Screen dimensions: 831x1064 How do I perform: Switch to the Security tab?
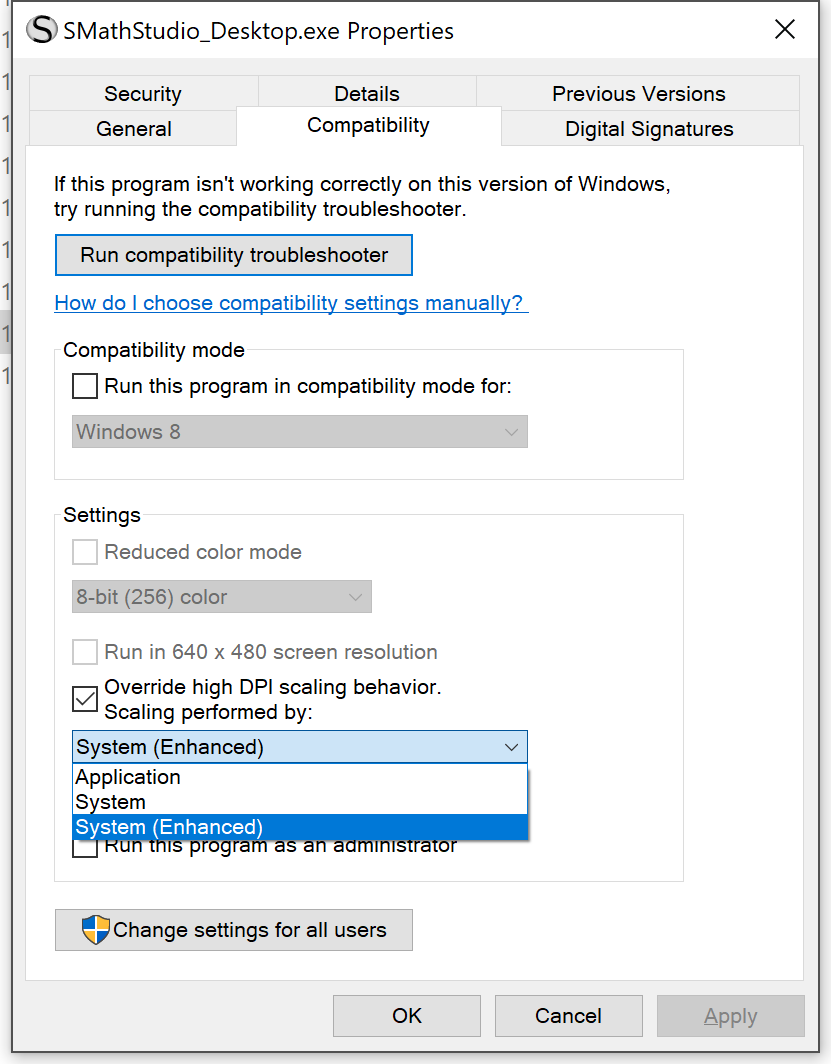point(143,94)
